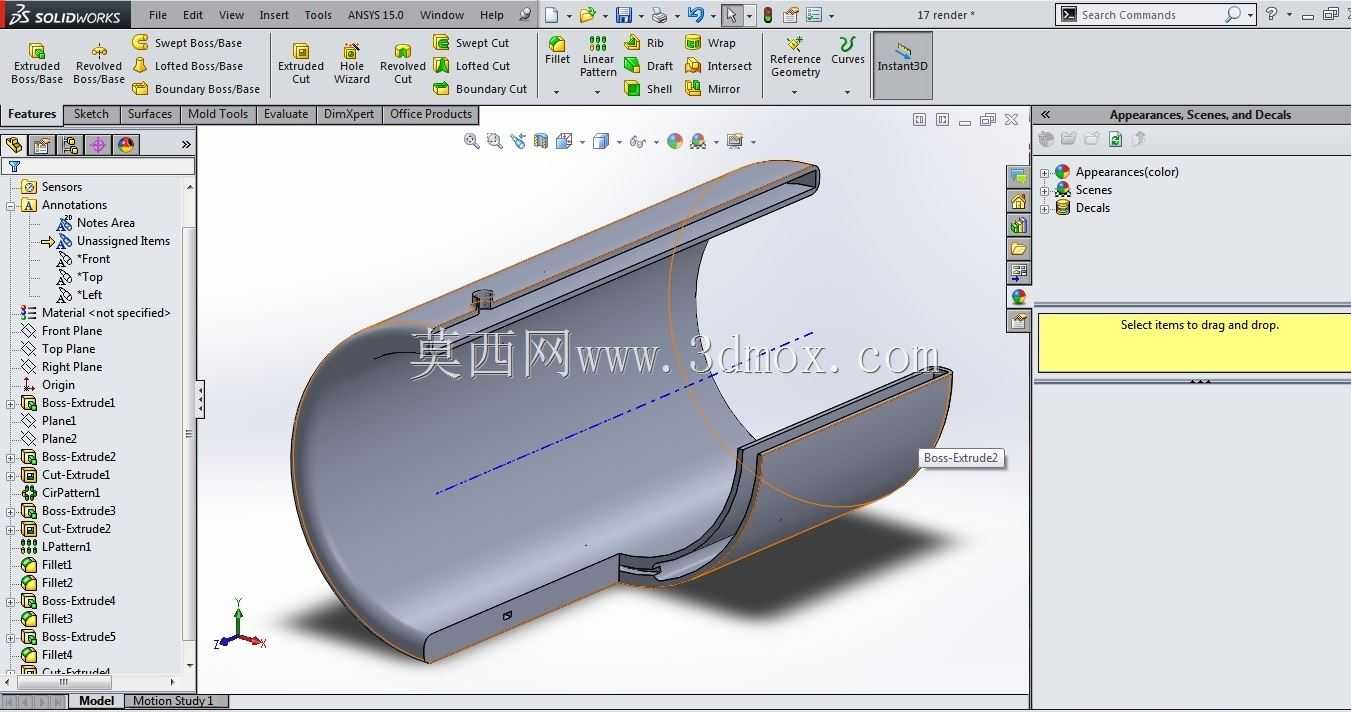Viewport: 1351px width, 712px height.
Task: Open the FeatureManager design tree tab
Action: (x=14, y=145)
